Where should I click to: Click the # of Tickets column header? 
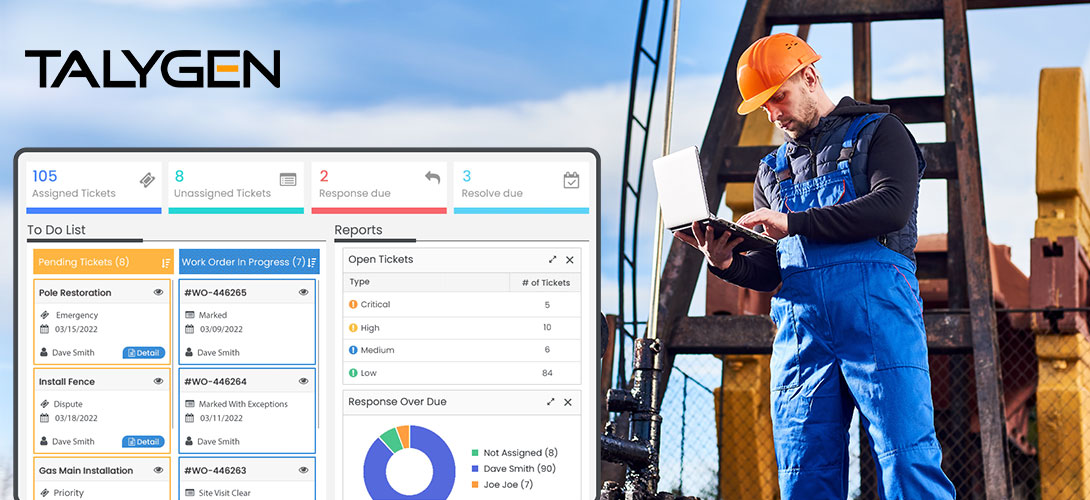click(546, 282)
